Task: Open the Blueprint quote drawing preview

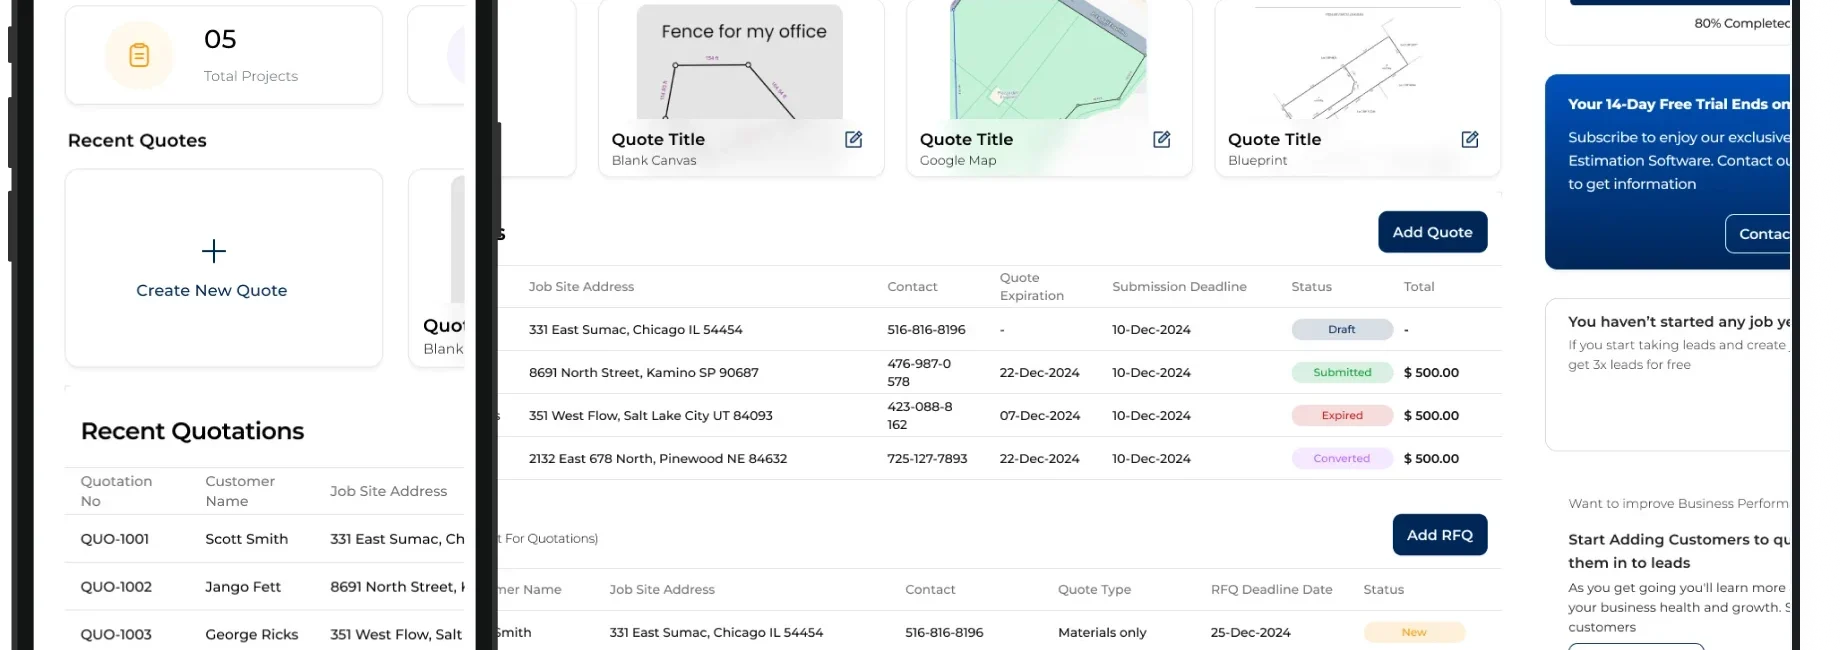Action: click(1356, 62)
